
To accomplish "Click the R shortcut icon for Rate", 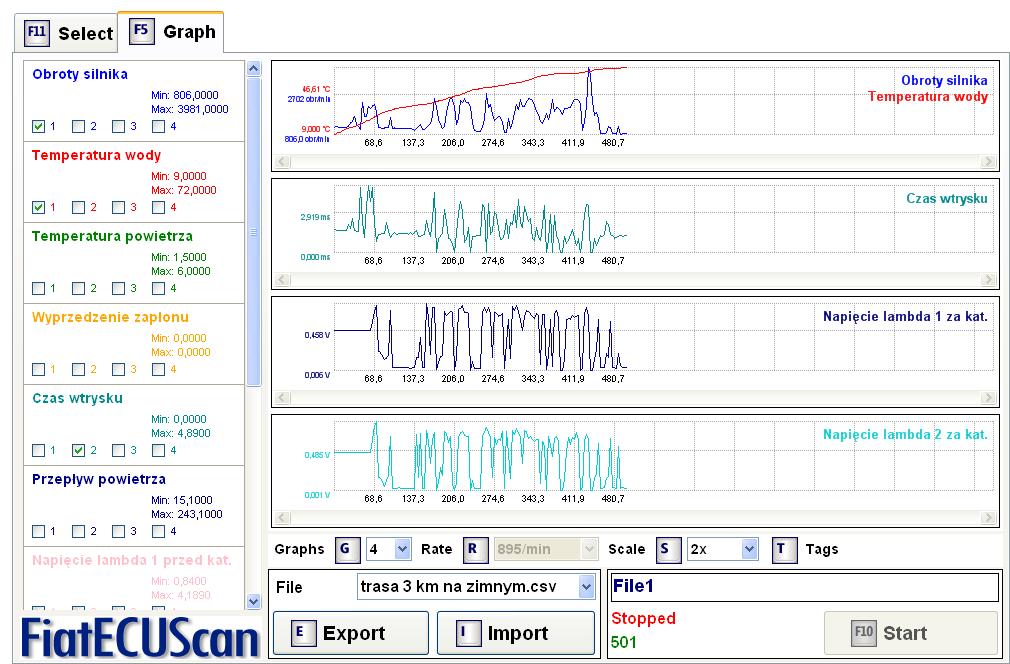I will [x=473, y=549].
